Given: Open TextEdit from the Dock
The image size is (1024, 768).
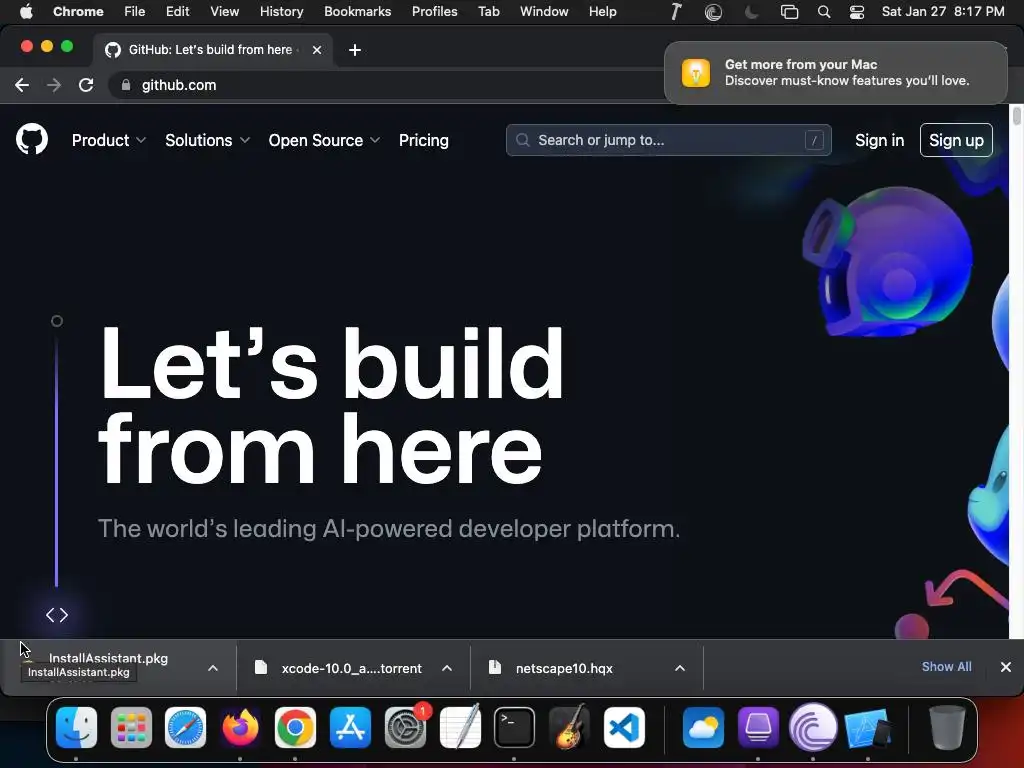Looking at the screenshot, I should pyautogui.click(x=460, y=727).
